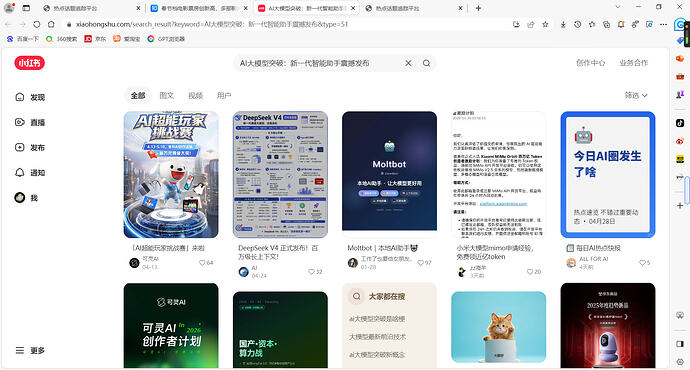Open a new browser tab with plus
Viewport: 690px width, 370px height.
pyautogui.click(x=478, y=8)
